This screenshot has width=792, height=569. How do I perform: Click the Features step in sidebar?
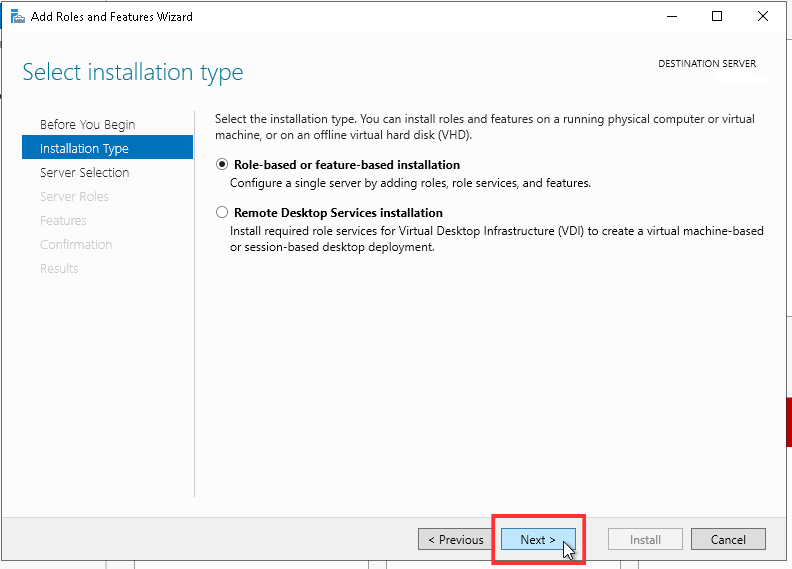pyautogui.click(x=63, y=221)
